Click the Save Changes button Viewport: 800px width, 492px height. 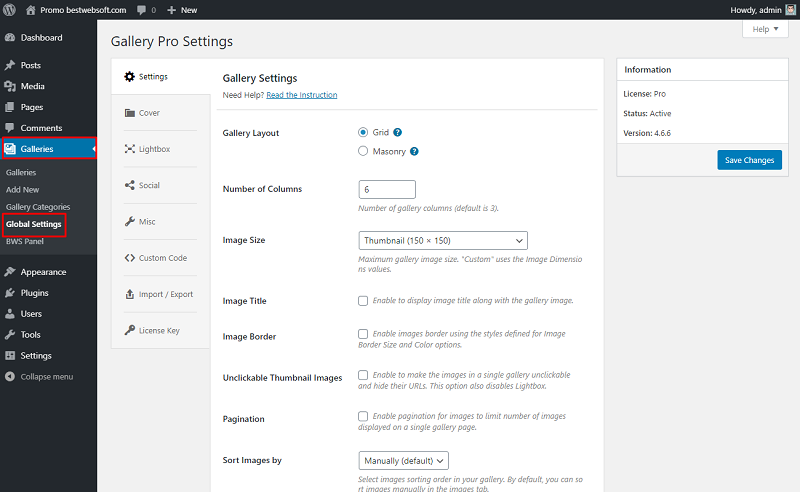tap(749, 160)
